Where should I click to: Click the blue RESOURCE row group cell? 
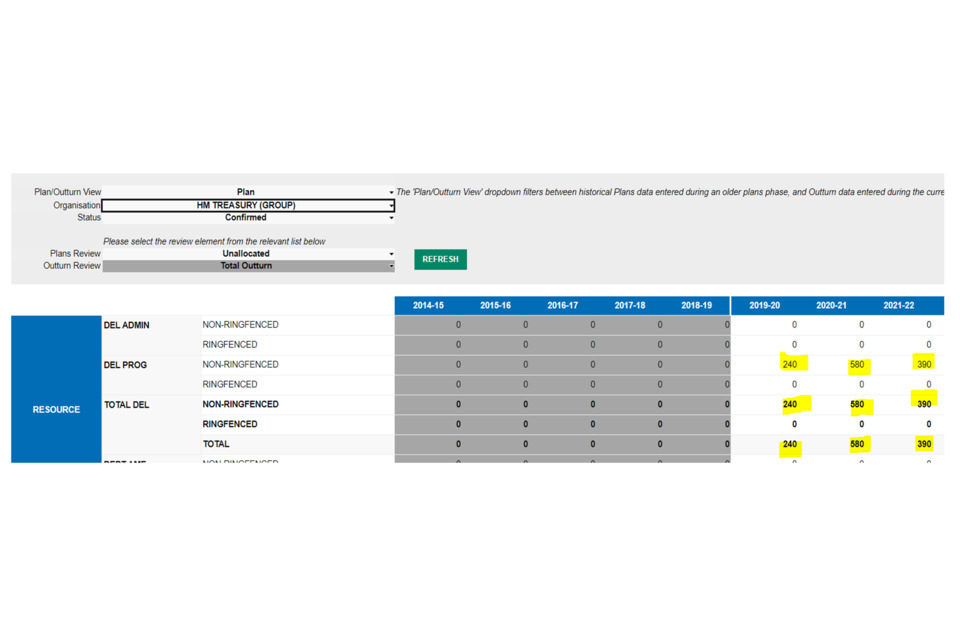[x=56, y=409]
